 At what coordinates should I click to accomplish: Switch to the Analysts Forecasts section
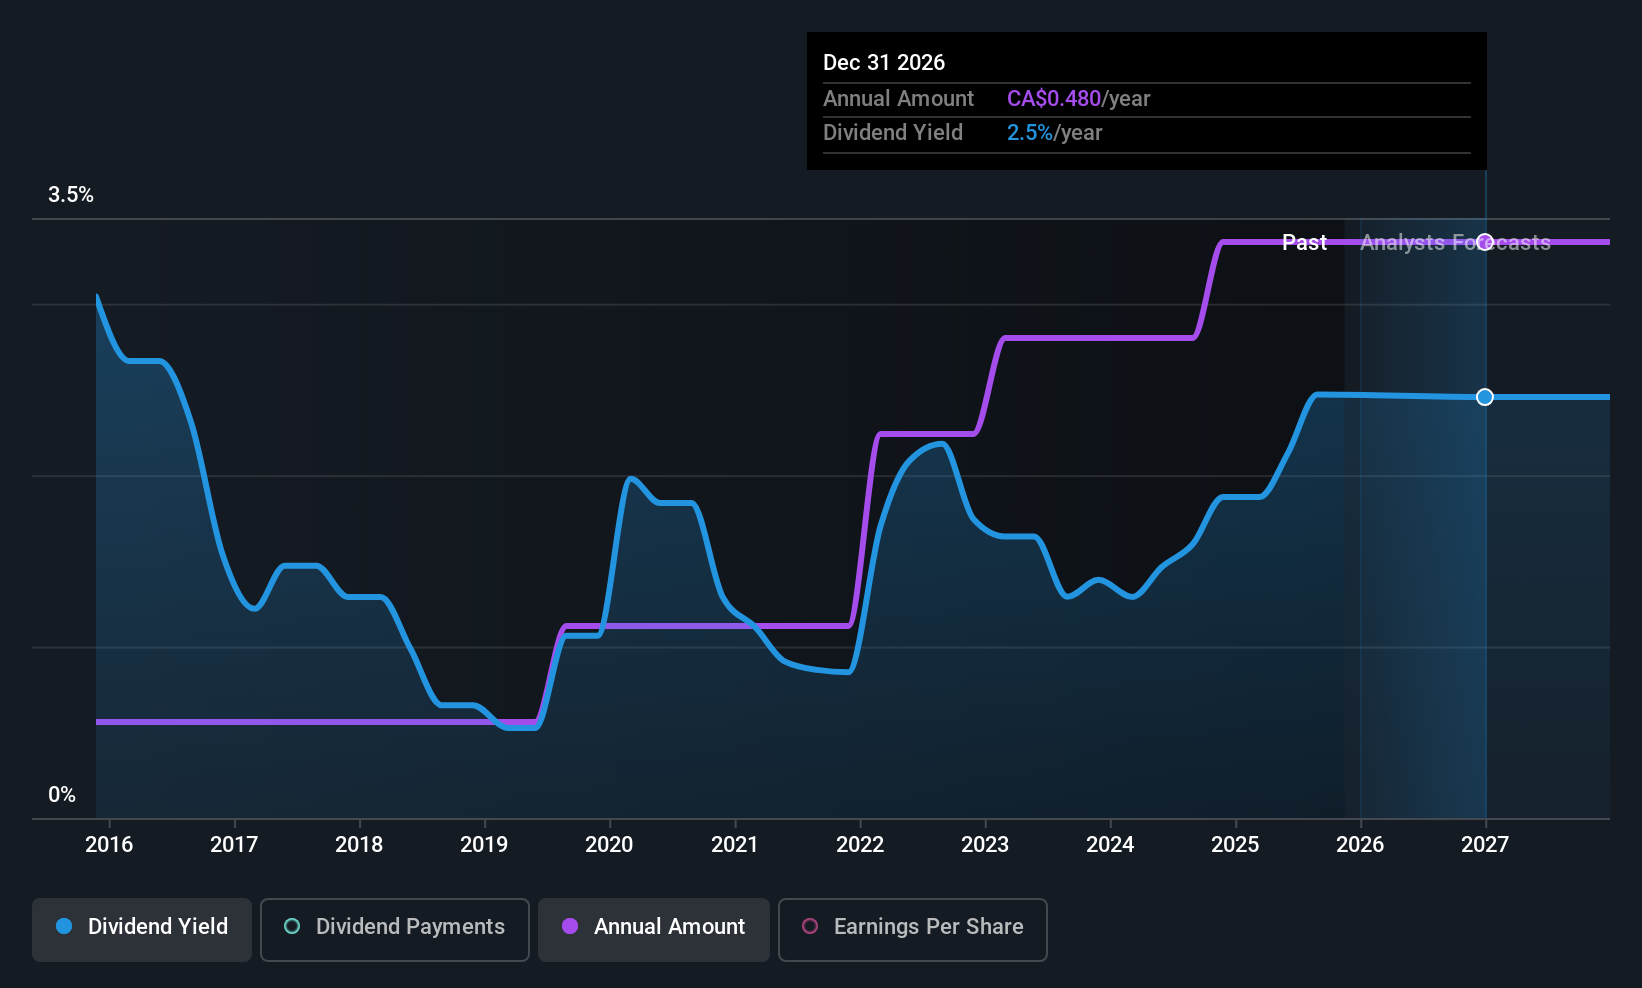tap(1455, 242)
